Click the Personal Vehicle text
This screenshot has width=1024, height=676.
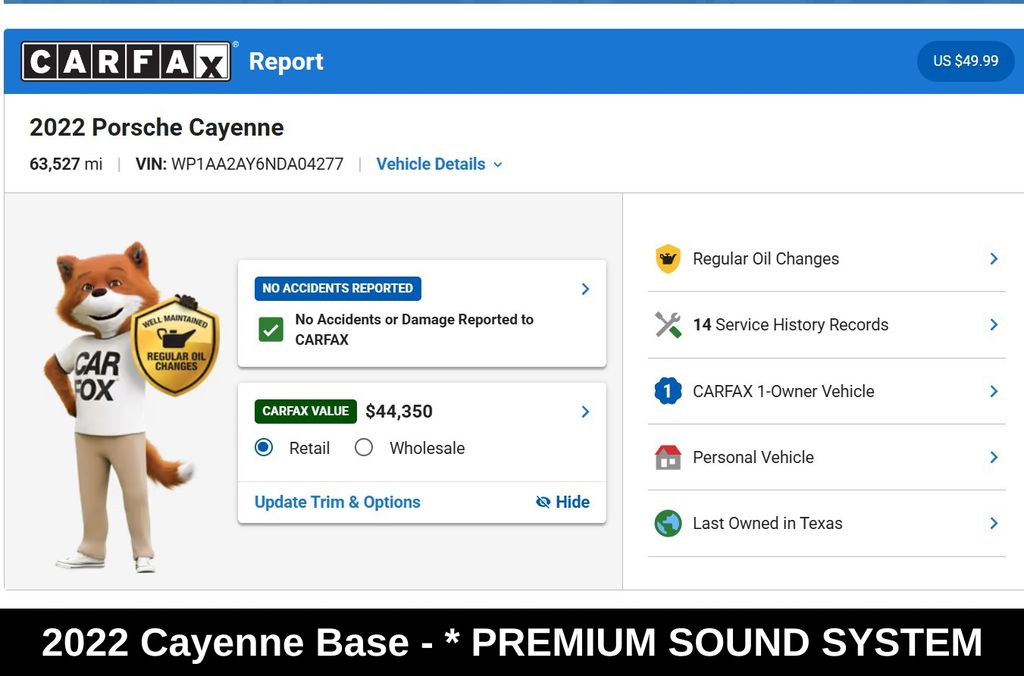point(753,457)
